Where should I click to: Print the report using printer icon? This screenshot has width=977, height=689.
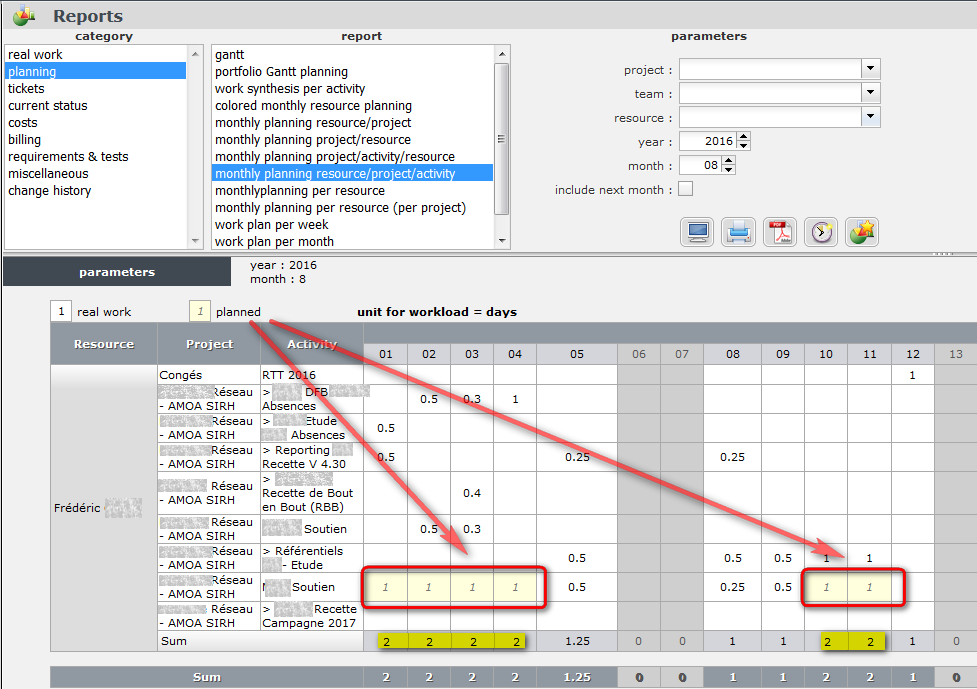[738, 232]
